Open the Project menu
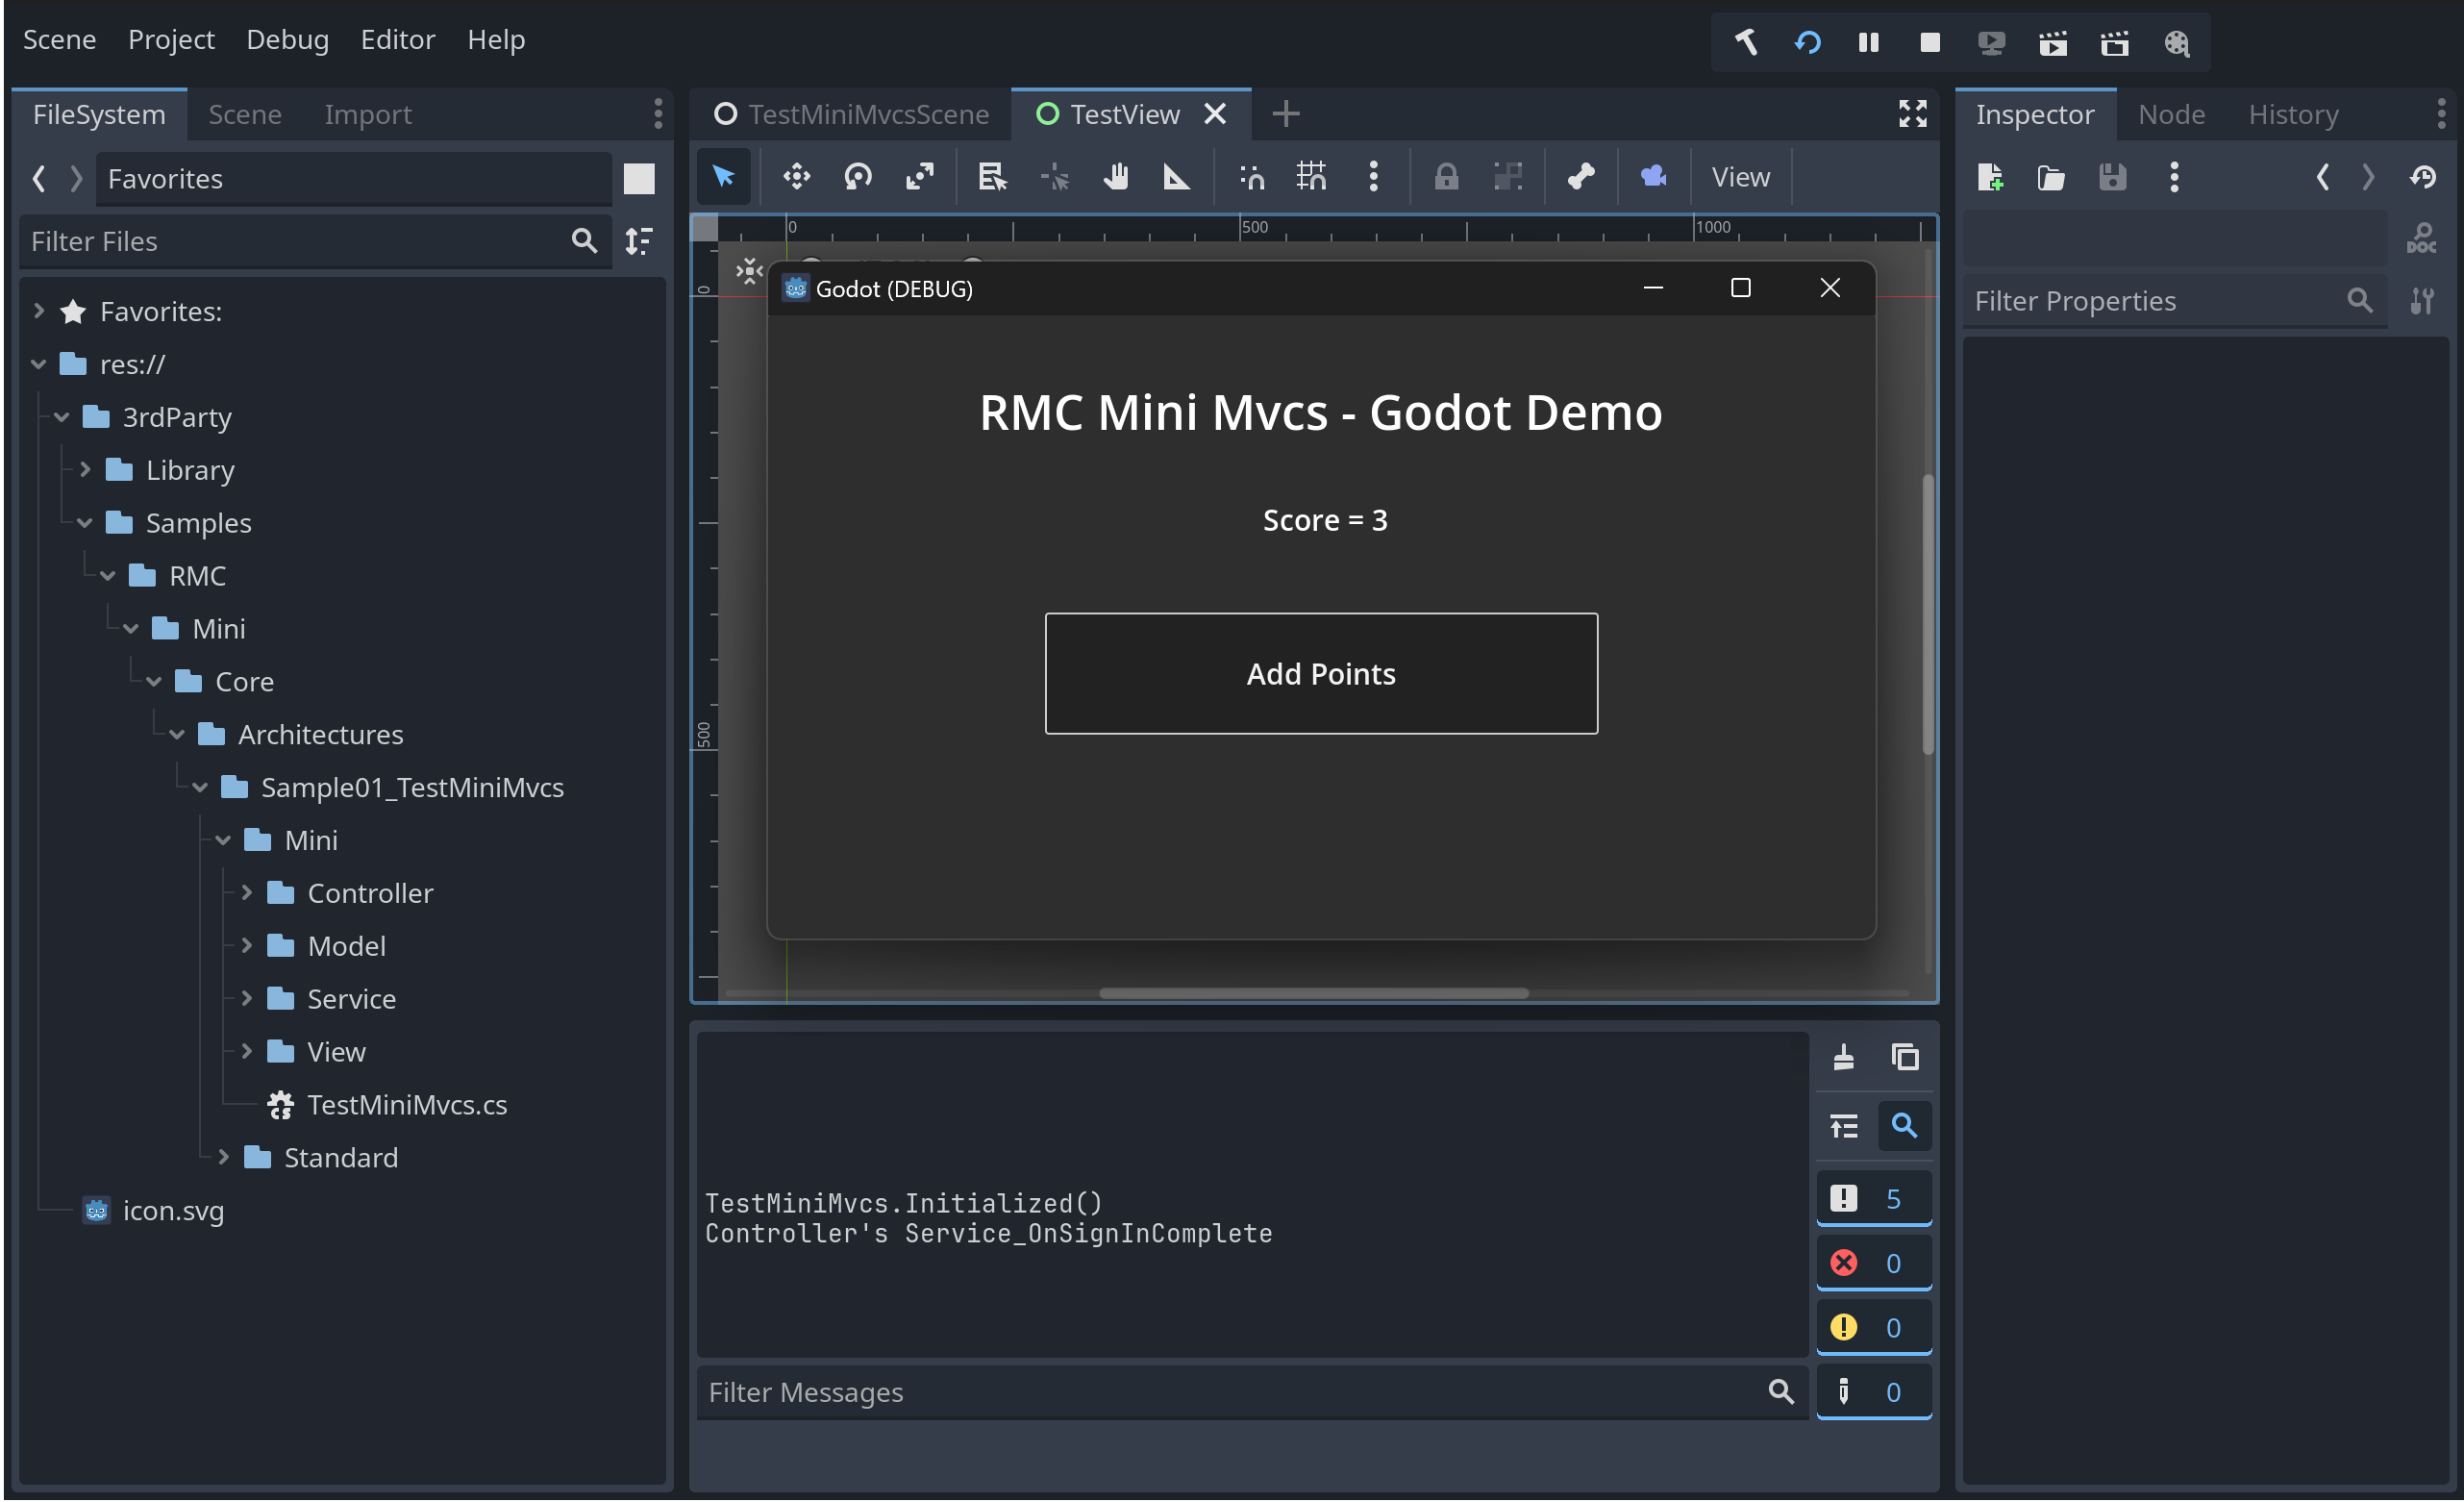2464x1502 pixels. [x=171, y=39]
